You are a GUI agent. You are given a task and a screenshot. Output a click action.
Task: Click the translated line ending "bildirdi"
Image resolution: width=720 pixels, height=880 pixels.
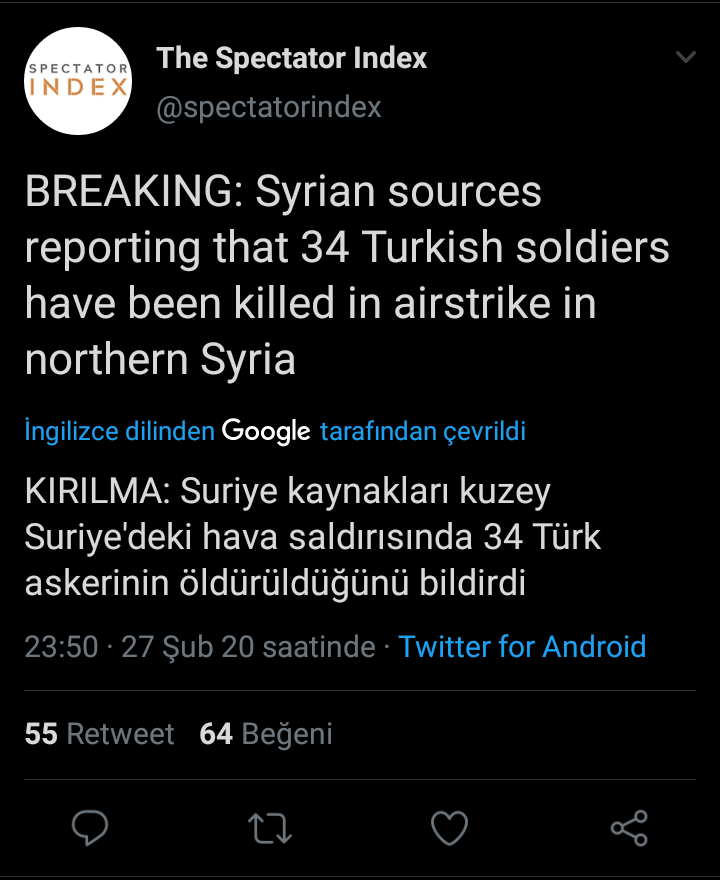coord(275,583)
